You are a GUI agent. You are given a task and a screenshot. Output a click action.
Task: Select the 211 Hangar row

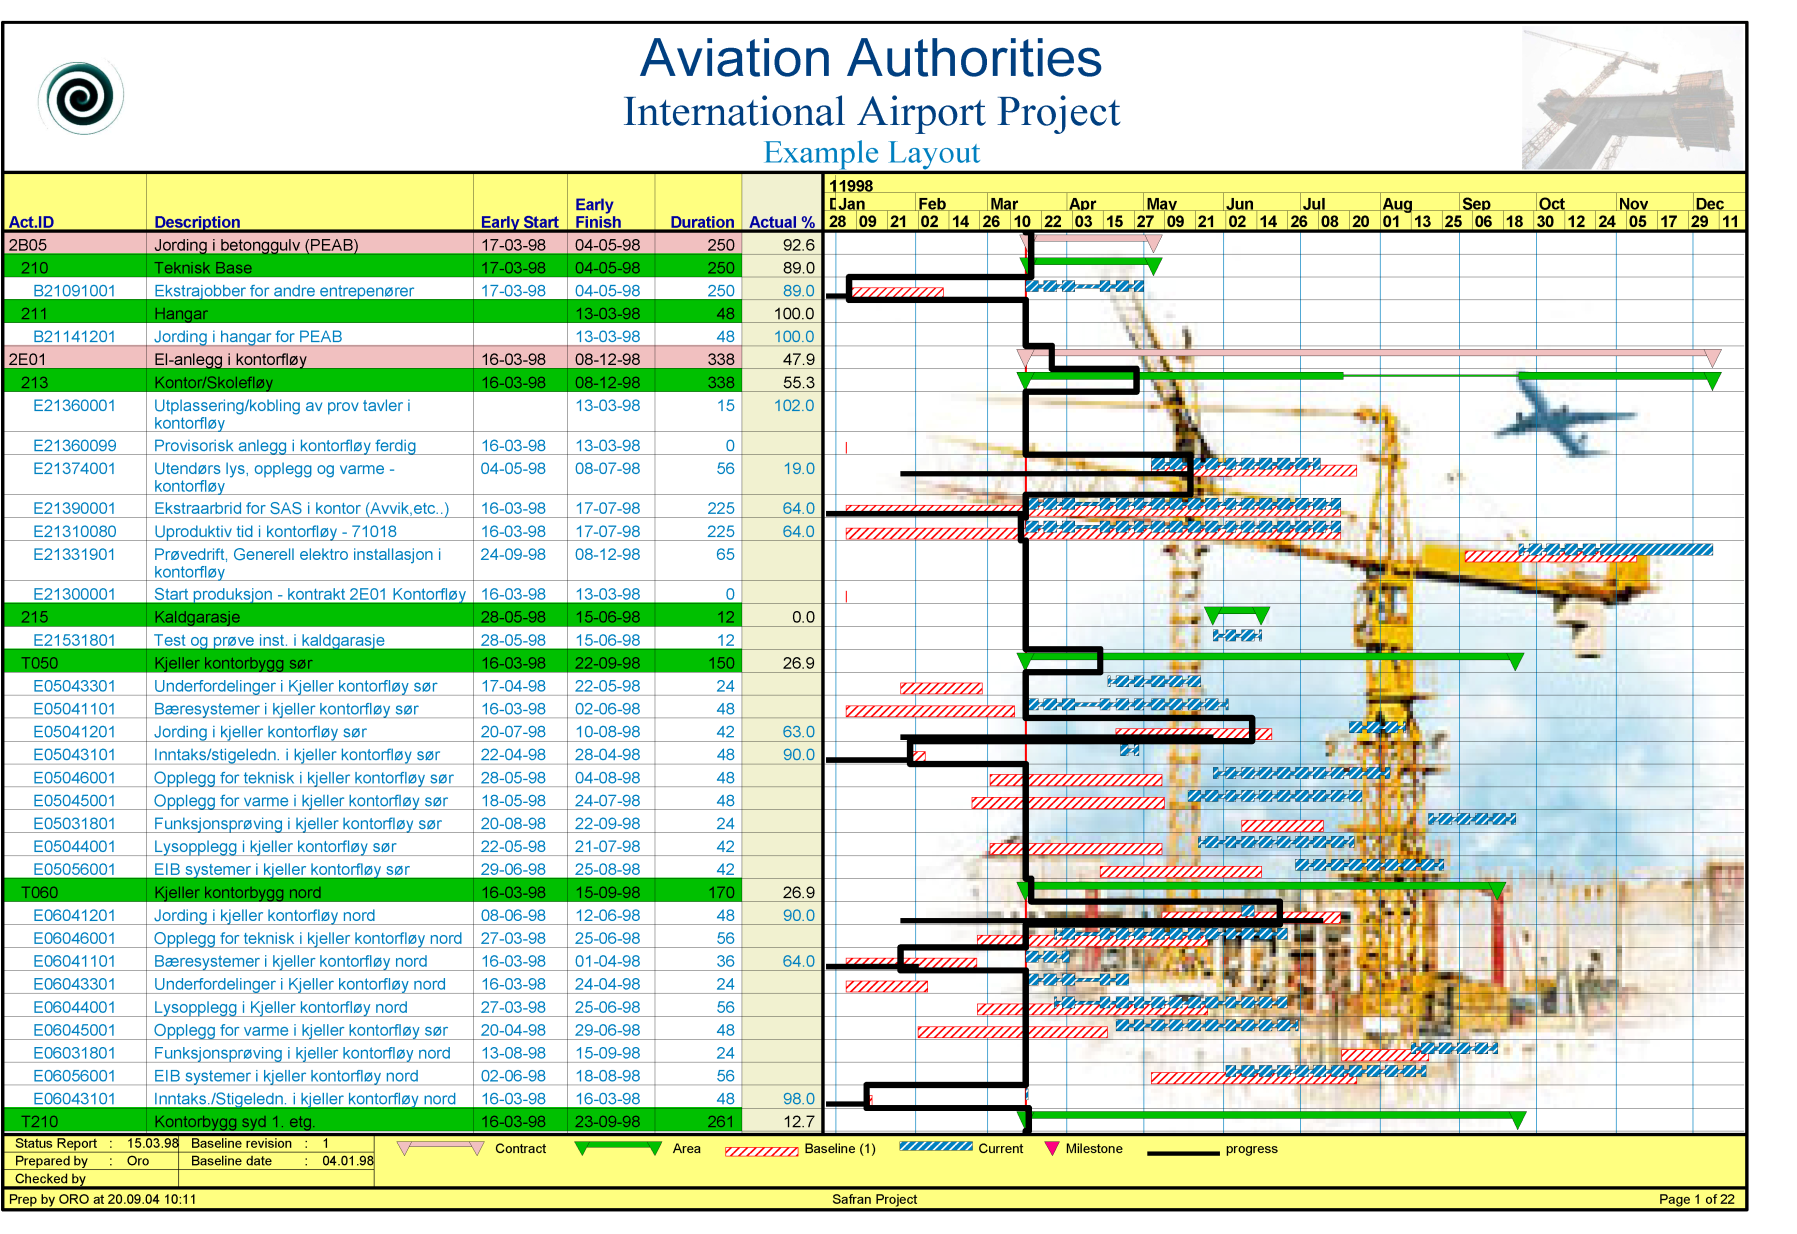tap(412, 314)
